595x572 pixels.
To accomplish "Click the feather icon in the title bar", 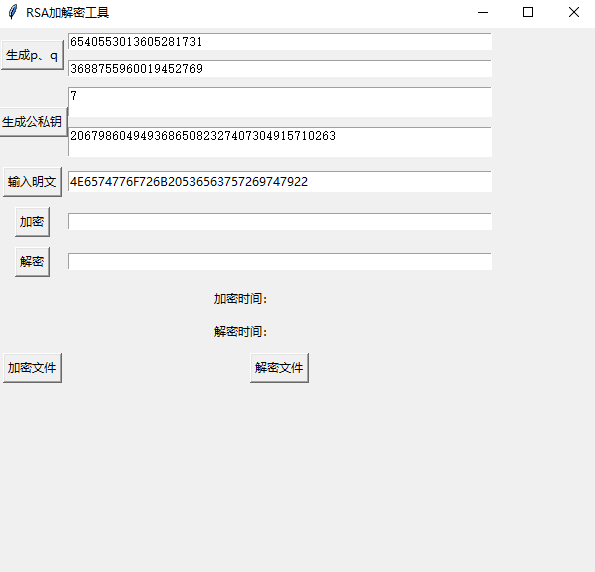I will point(13,12).
